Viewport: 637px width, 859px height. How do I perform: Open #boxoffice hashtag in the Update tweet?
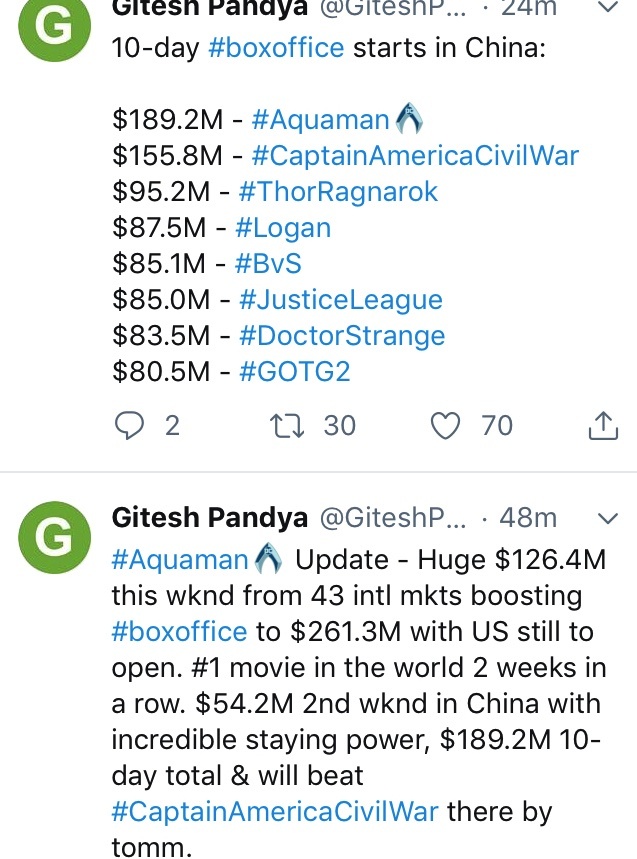click(179, 632)
